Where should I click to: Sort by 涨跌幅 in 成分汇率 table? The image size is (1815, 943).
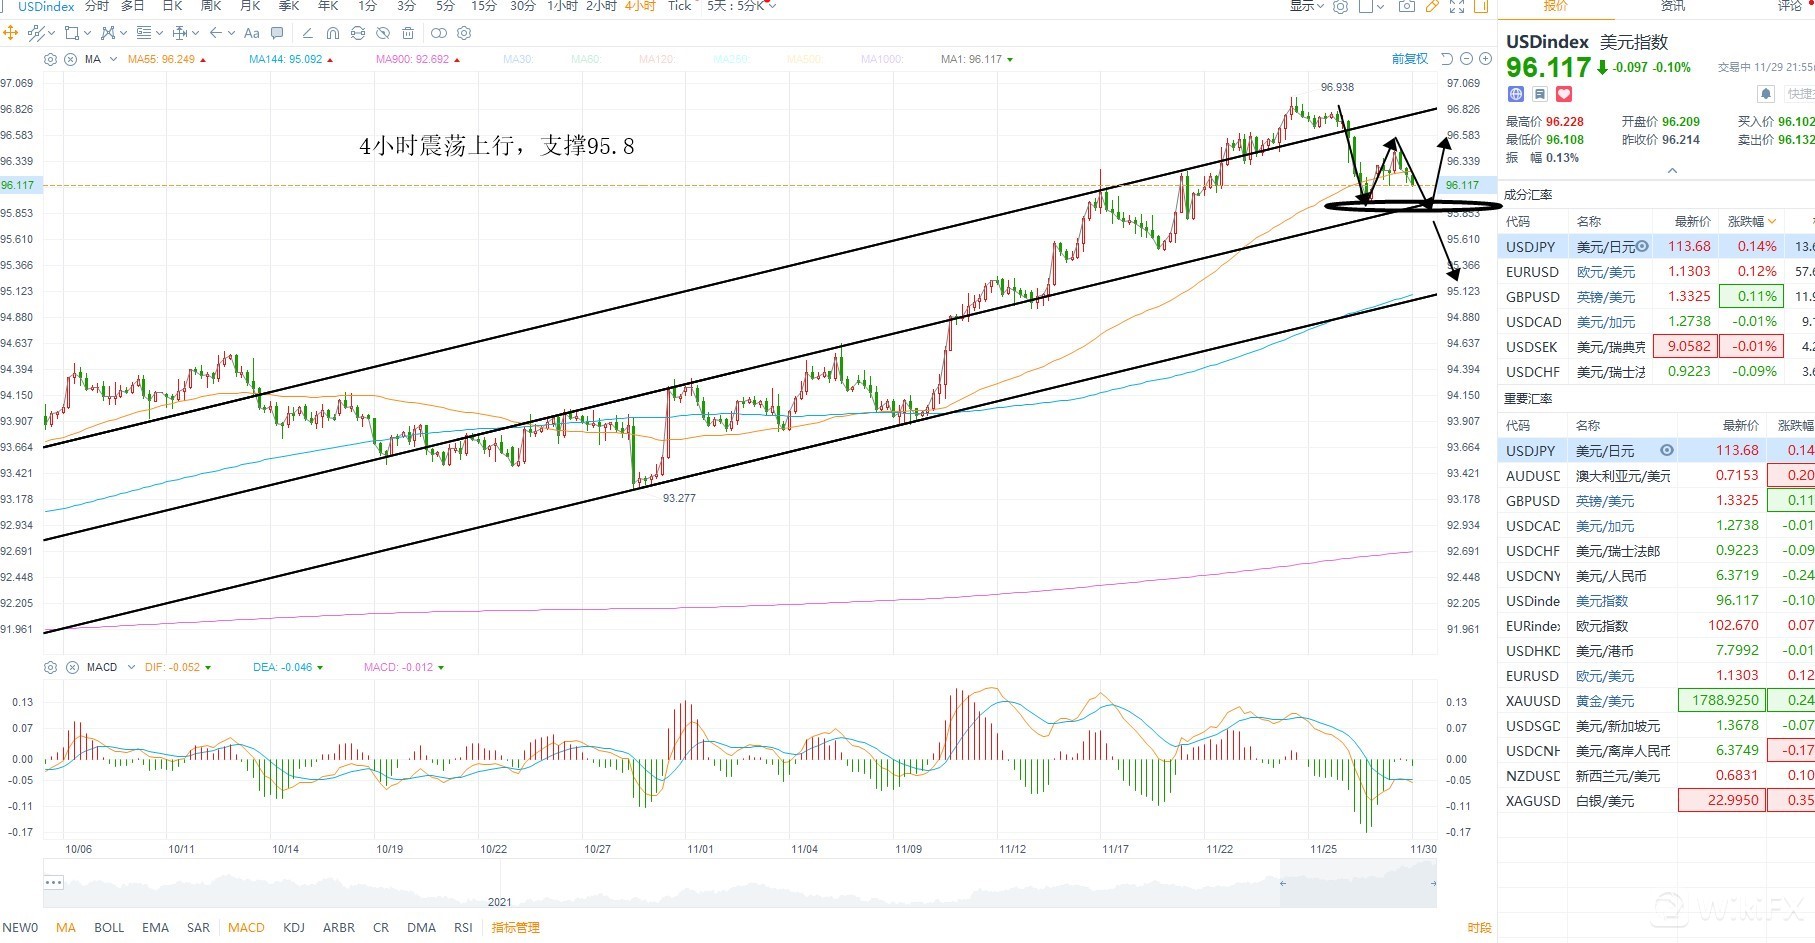[x=1752, y=221]
